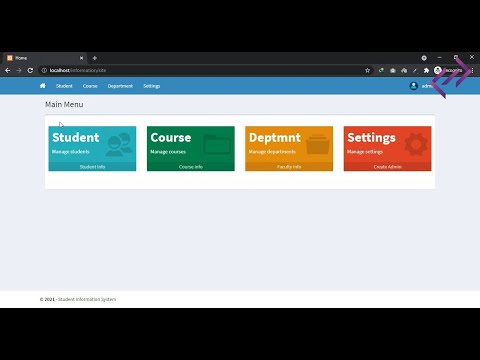Click the Student card heading

tap(76, 137)
